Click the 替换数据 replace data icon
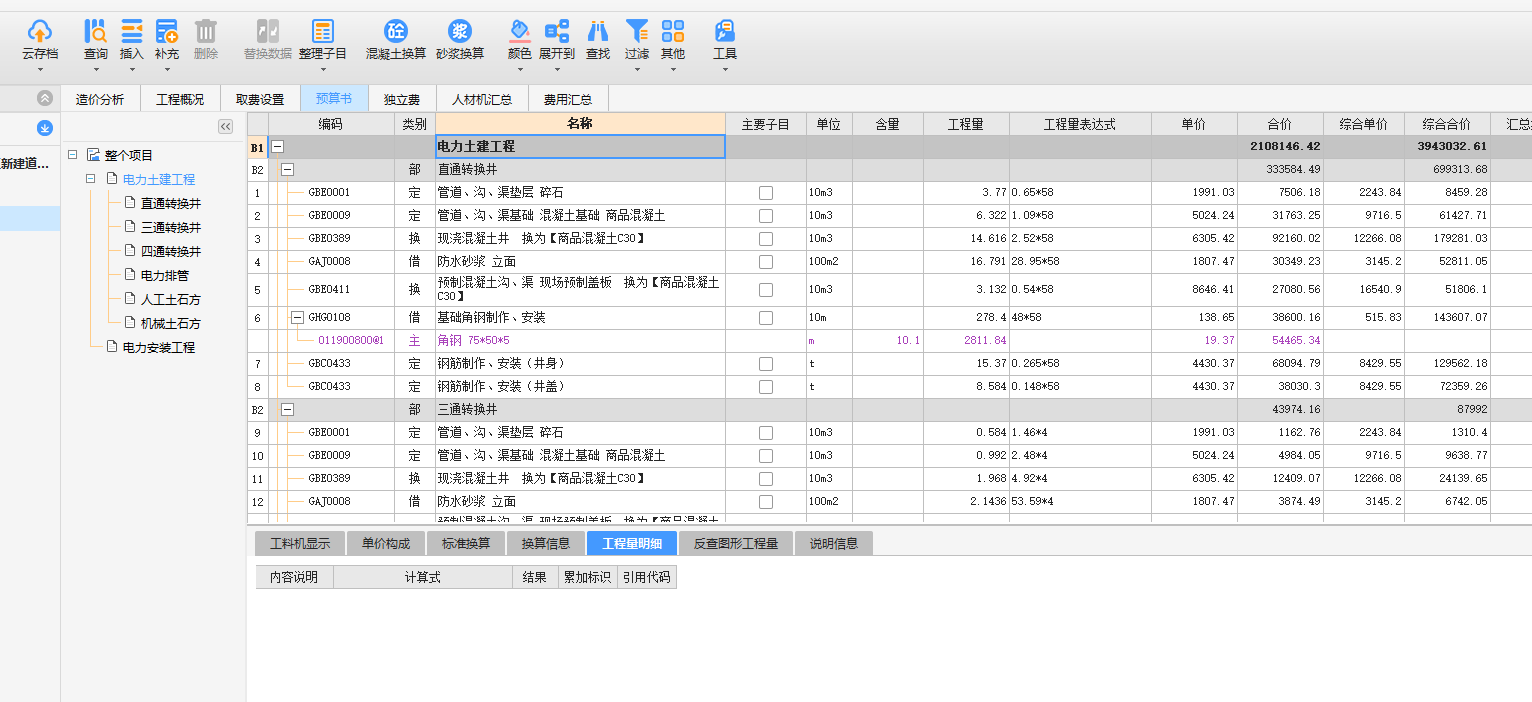The height and width of the screenshot is (702, 1532). coord(268,31)
